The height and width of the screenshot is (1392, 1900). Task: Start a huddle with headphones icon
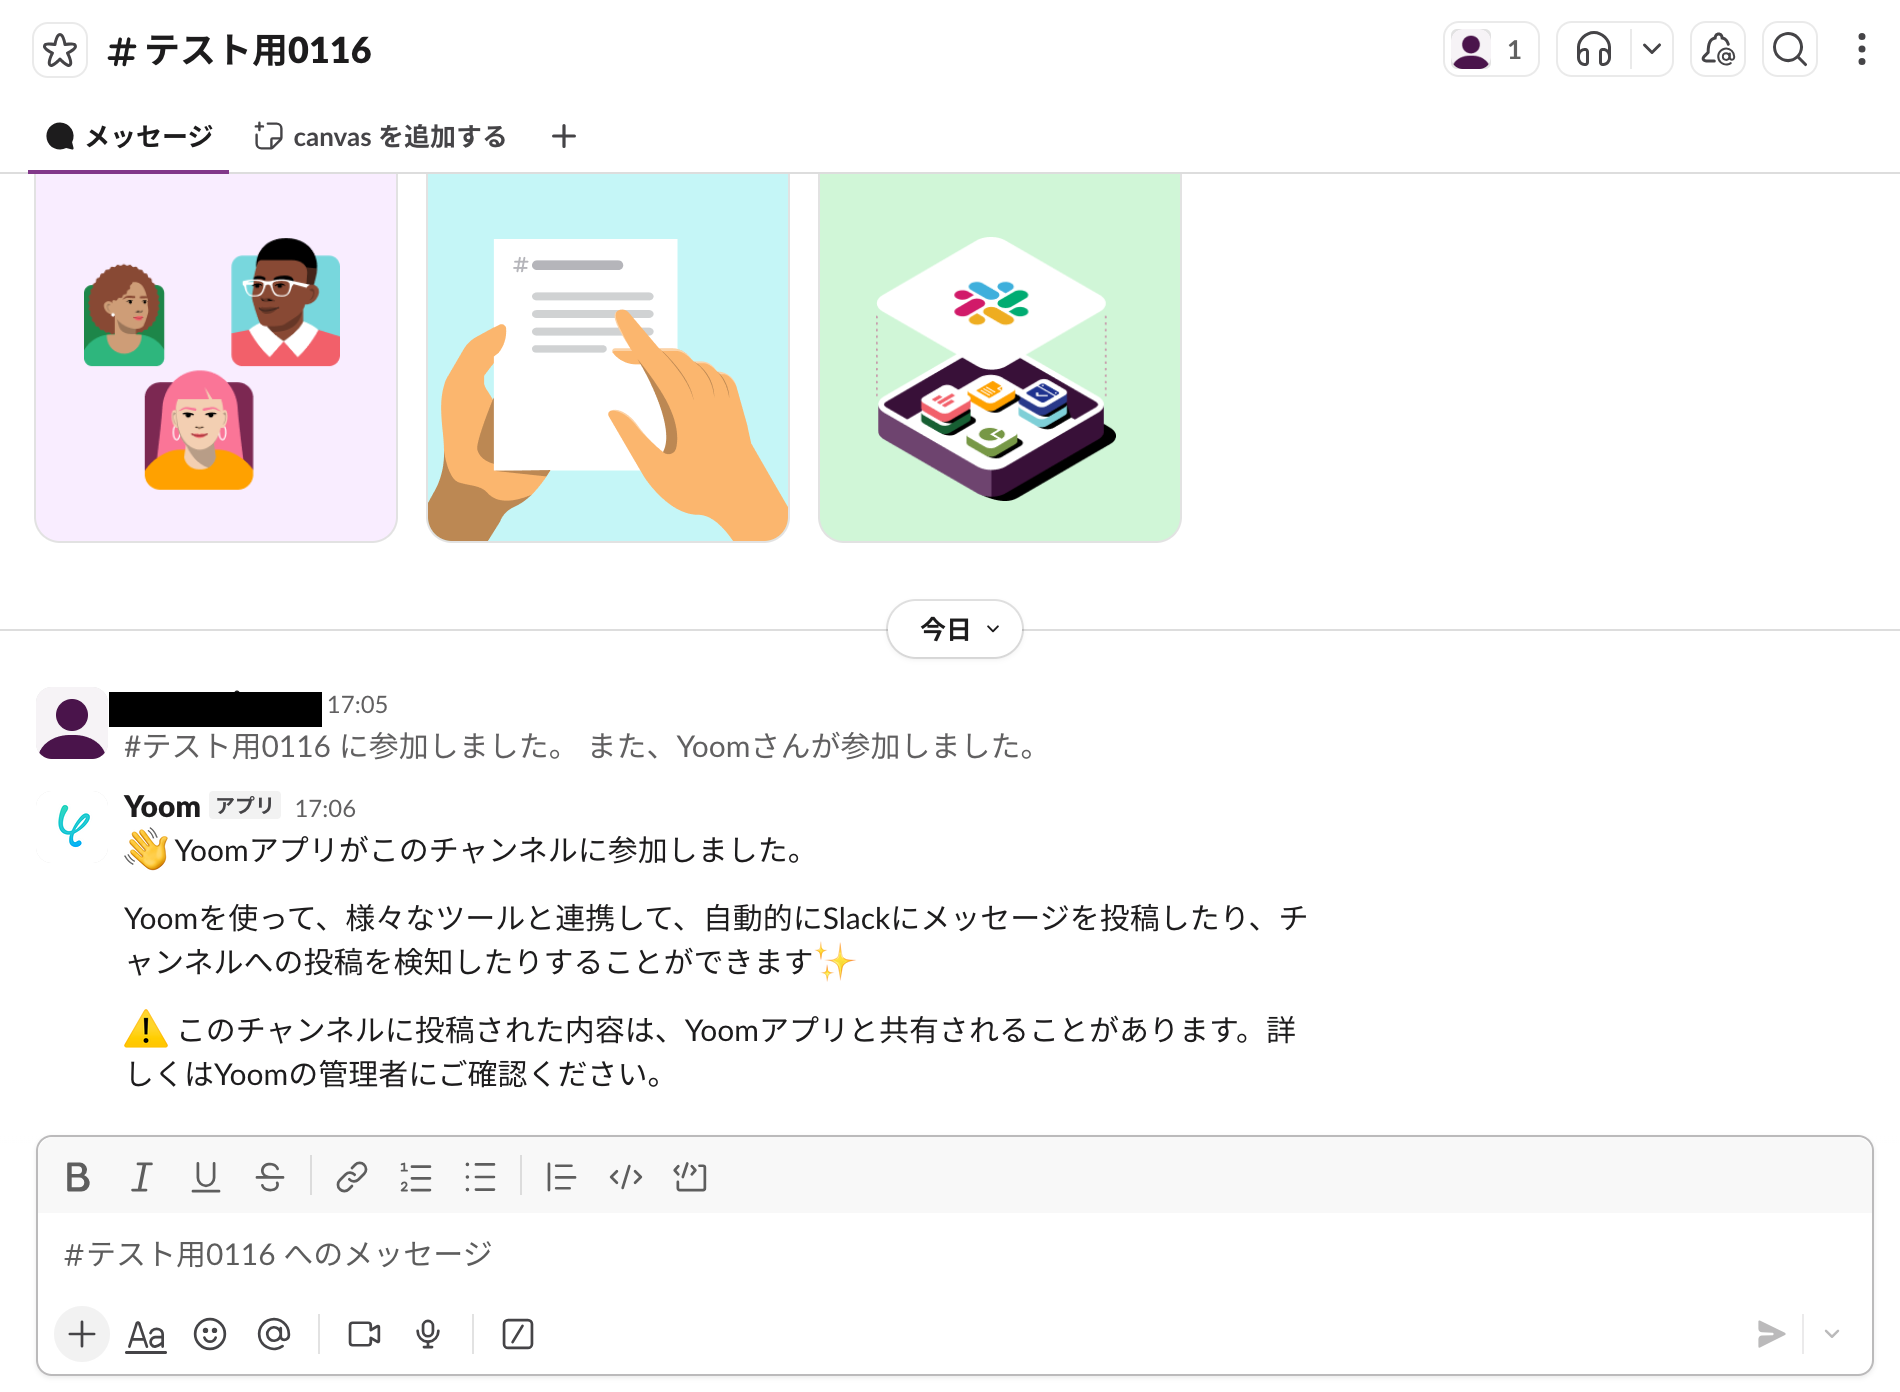pos(1594,49)
